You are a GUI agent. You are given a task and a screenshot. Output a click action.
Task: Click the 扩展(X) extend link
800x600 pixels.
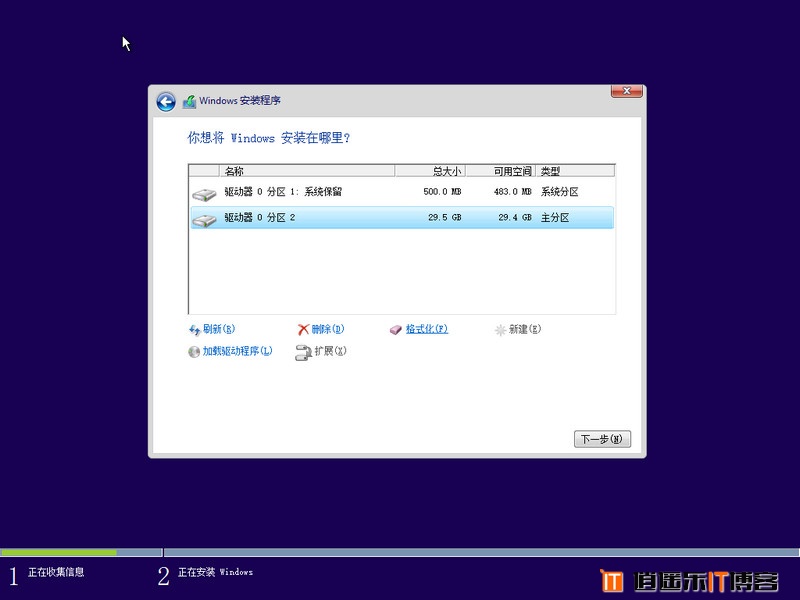point(331,351)
